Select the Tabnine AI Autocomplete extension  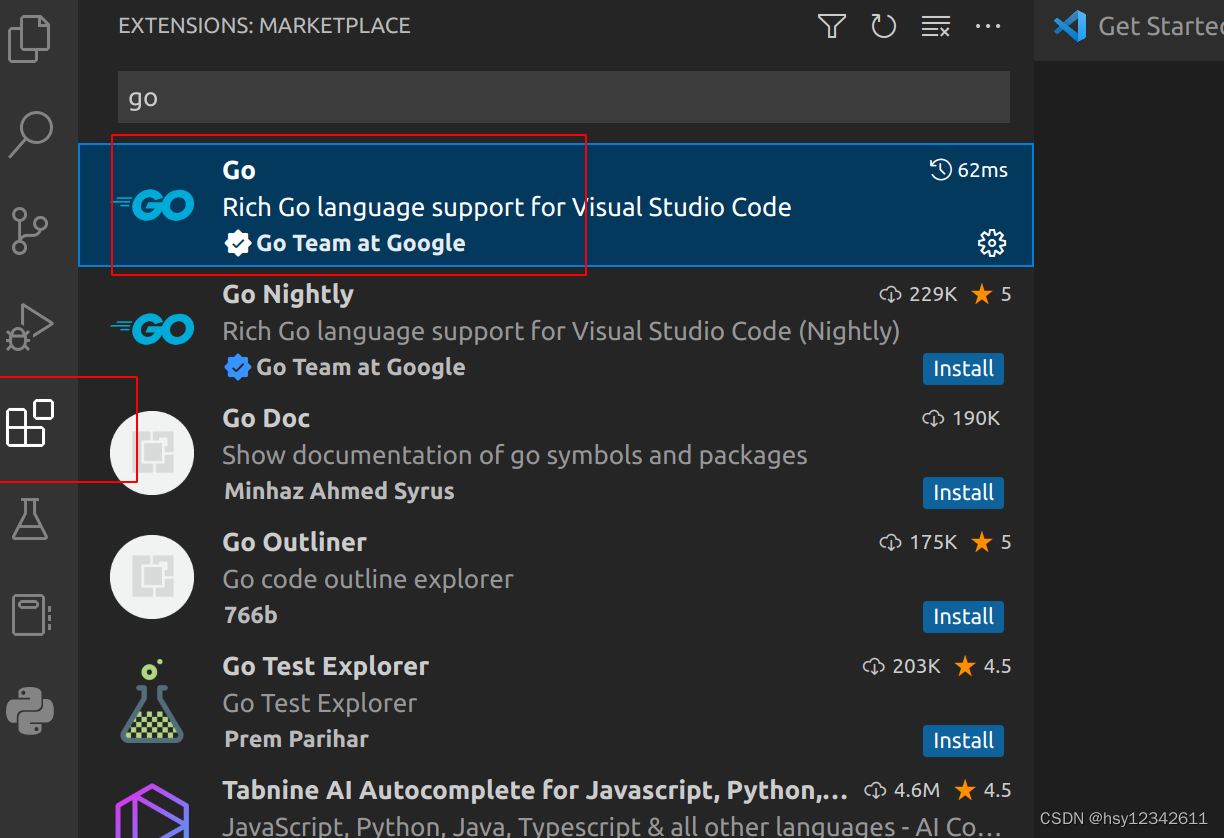point(534,791)
